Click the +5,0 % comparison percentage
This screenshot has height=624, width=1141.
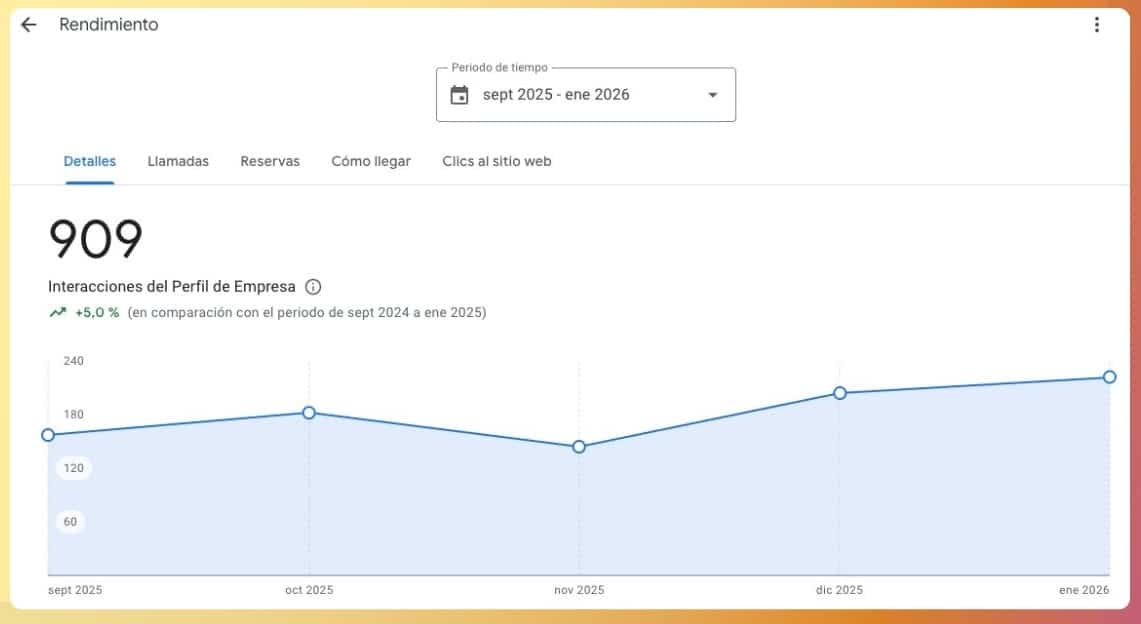click(97, 312)
